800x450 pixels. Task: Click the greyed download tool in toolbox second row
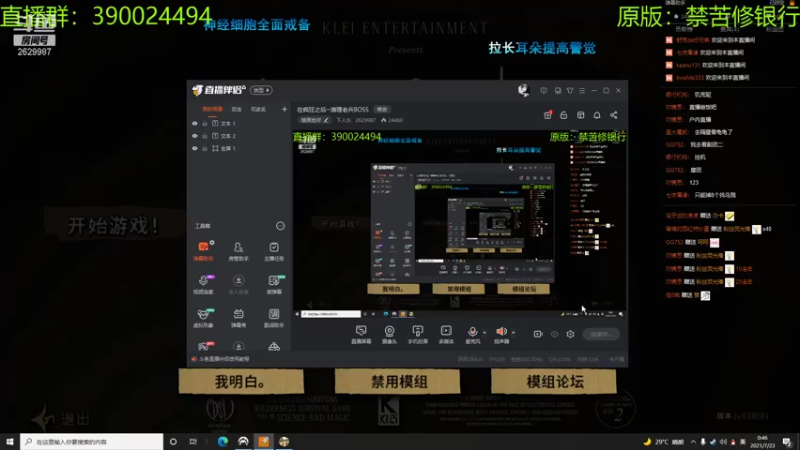coord(238,284)
